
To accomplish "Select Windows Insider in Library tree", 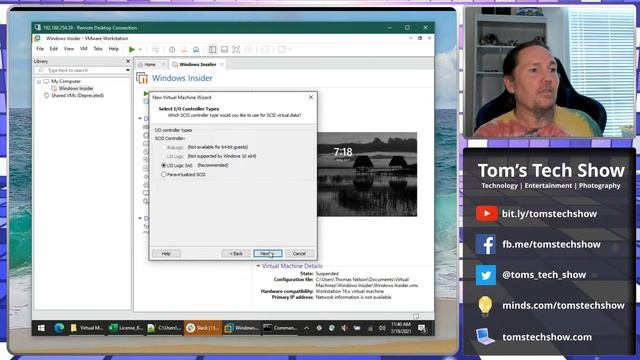I will 76,88.
